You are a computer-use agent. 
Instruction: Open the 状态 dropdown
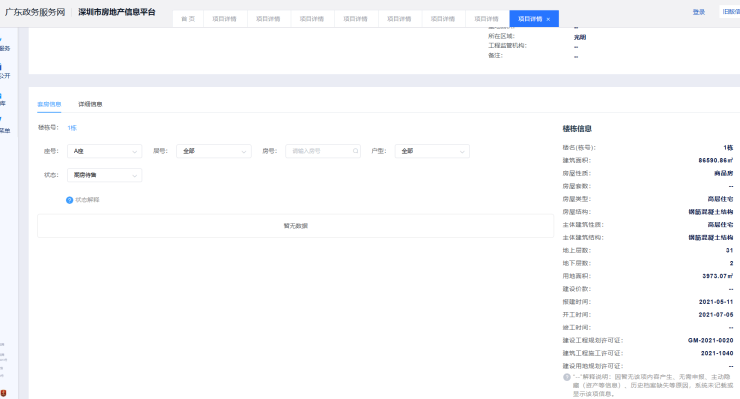(104, 175)
